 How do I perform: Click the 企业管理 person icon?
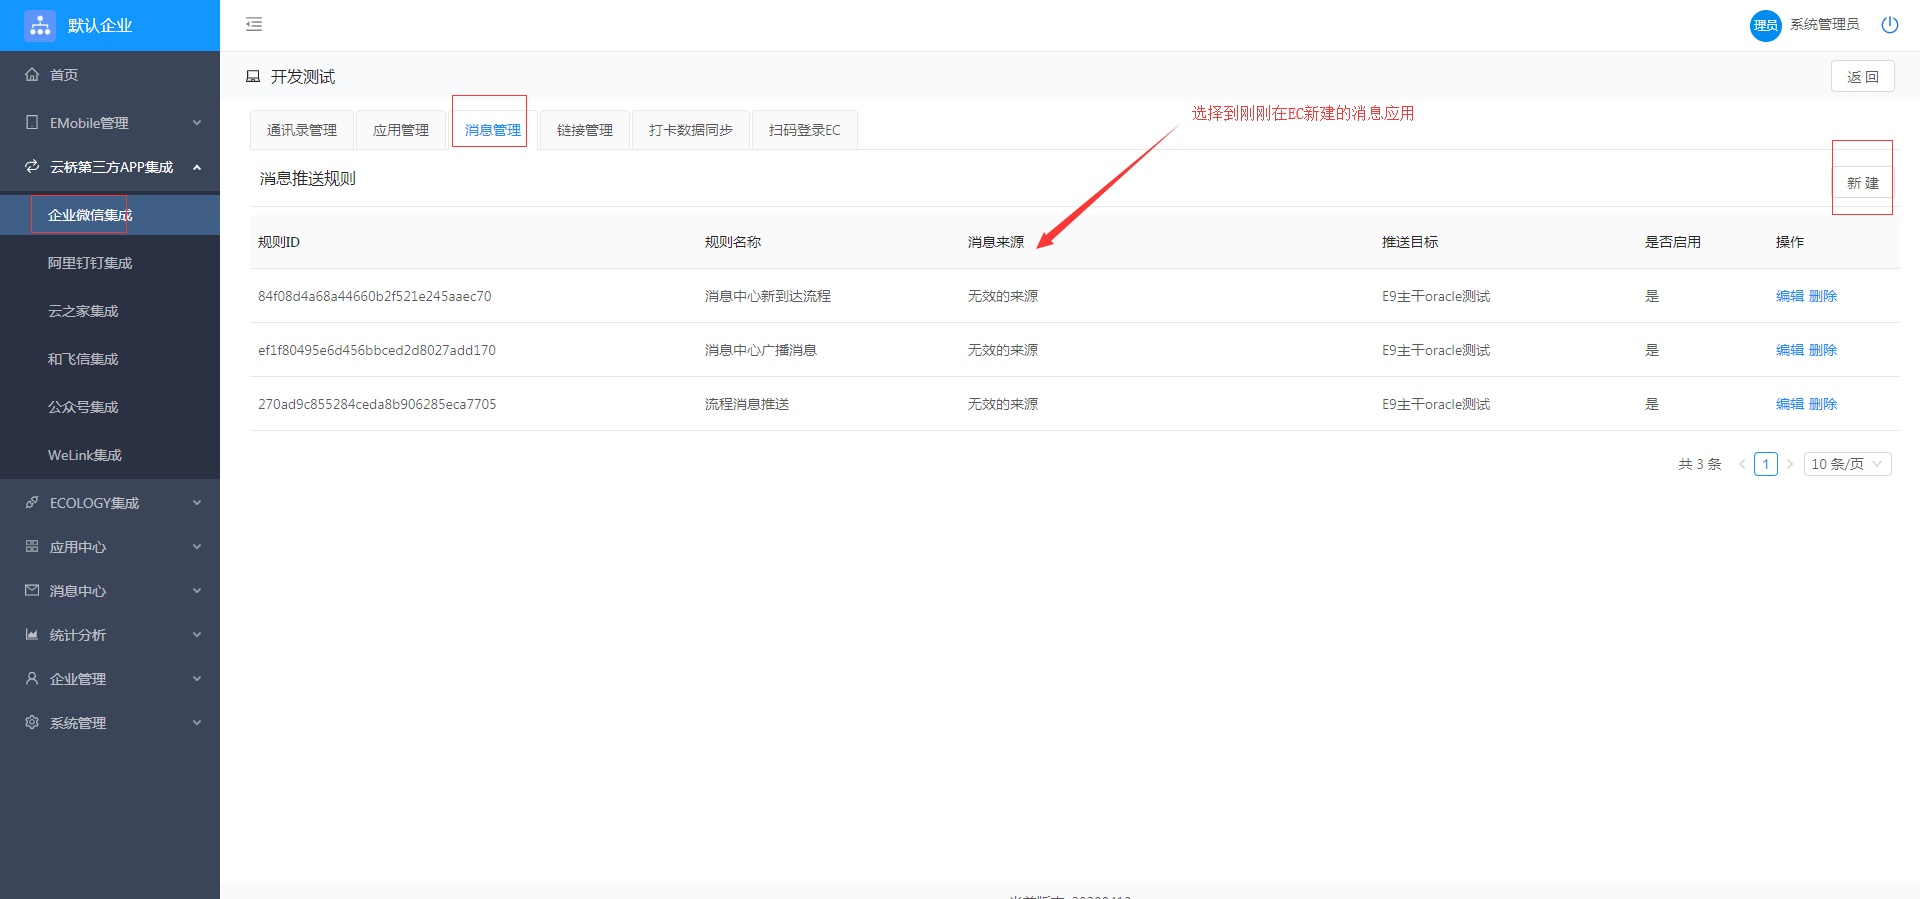(32, 679)
